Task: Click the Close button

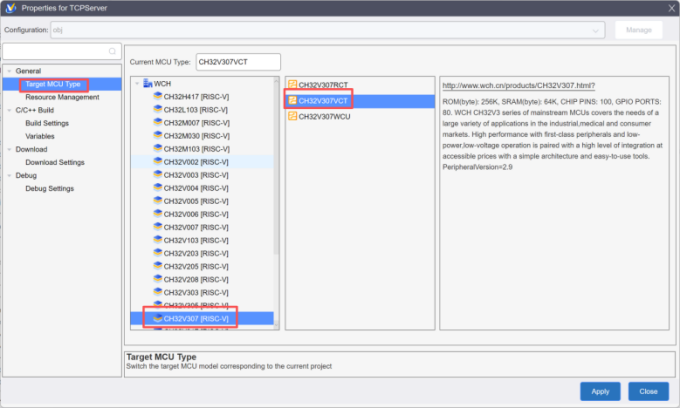Action: (x=648, y=392)
